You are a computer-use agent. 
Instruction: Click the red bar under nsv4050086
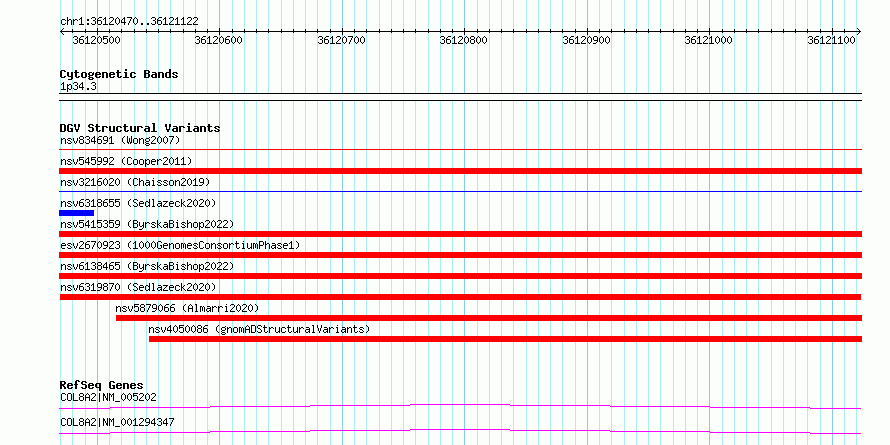pos(505,339)
